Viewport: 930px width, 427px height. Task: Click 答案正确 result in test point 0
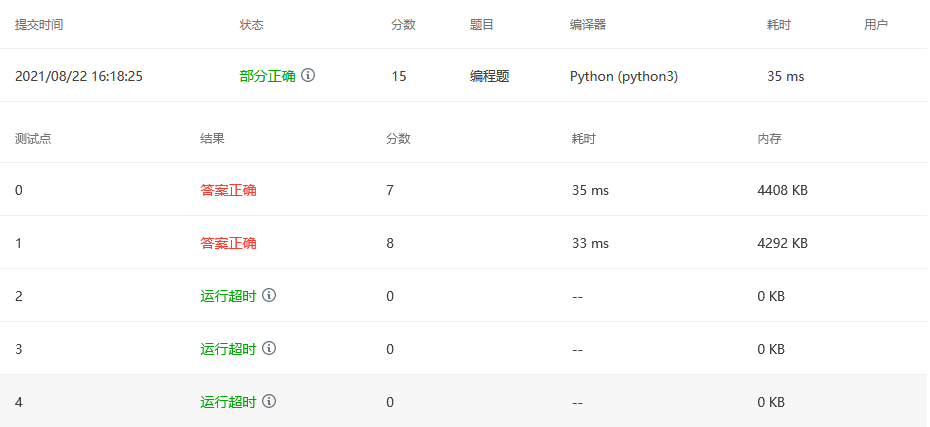tap(228, 190)
